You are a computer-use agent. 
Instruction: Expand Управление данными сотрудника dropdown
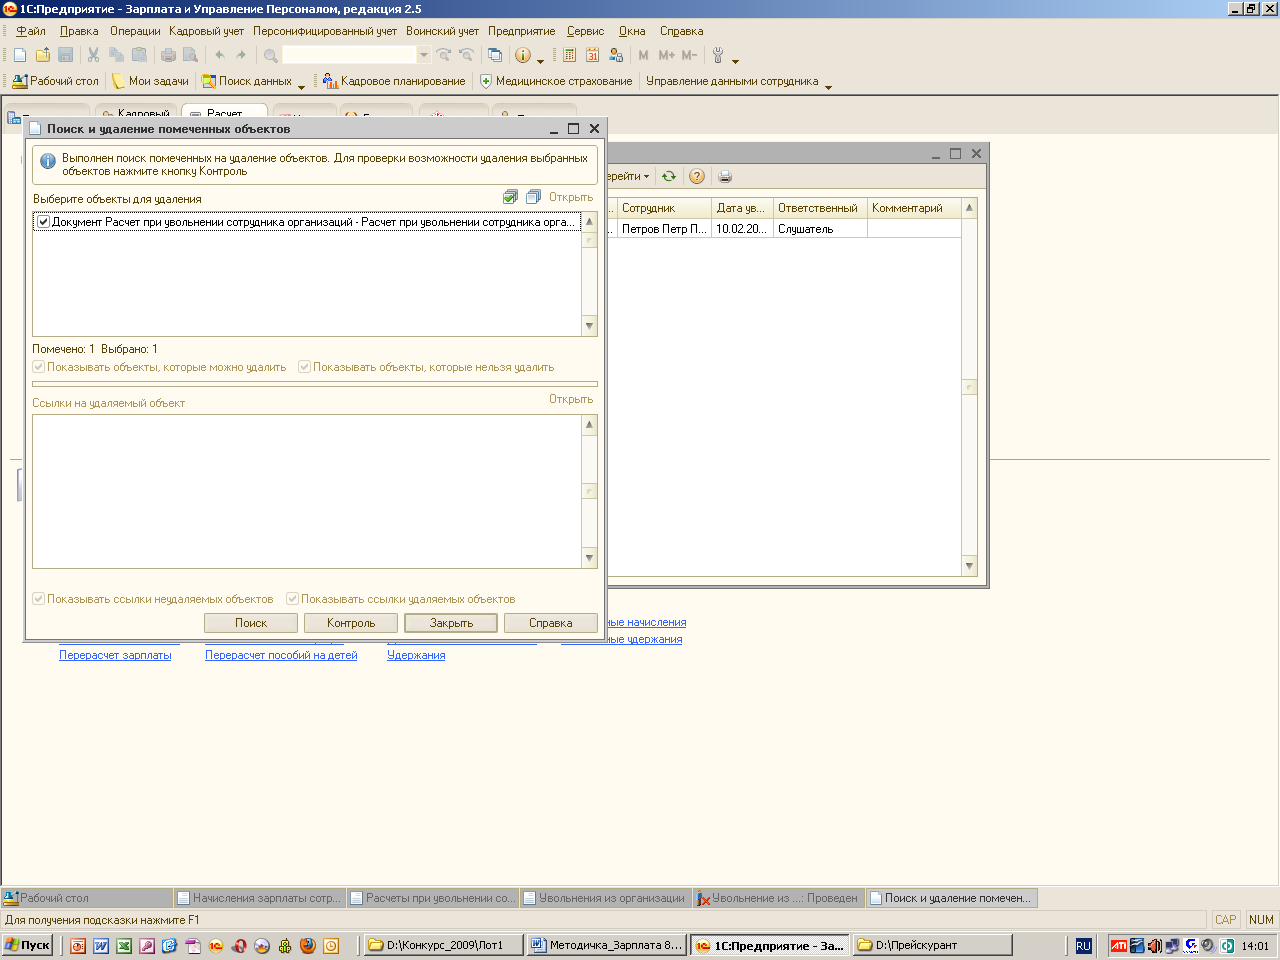(828, 87)
